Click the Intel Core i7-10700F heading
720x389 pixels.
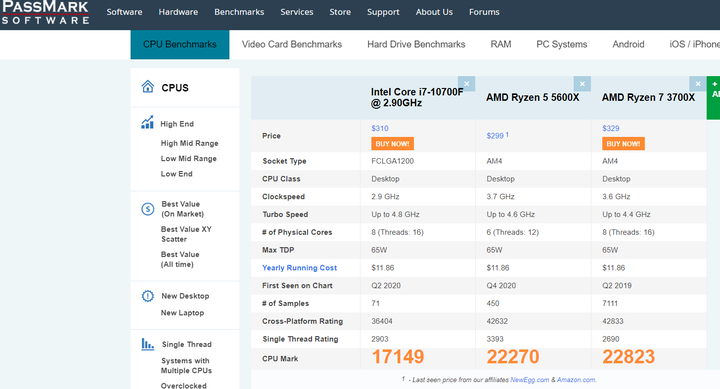(x=417, y=97)
